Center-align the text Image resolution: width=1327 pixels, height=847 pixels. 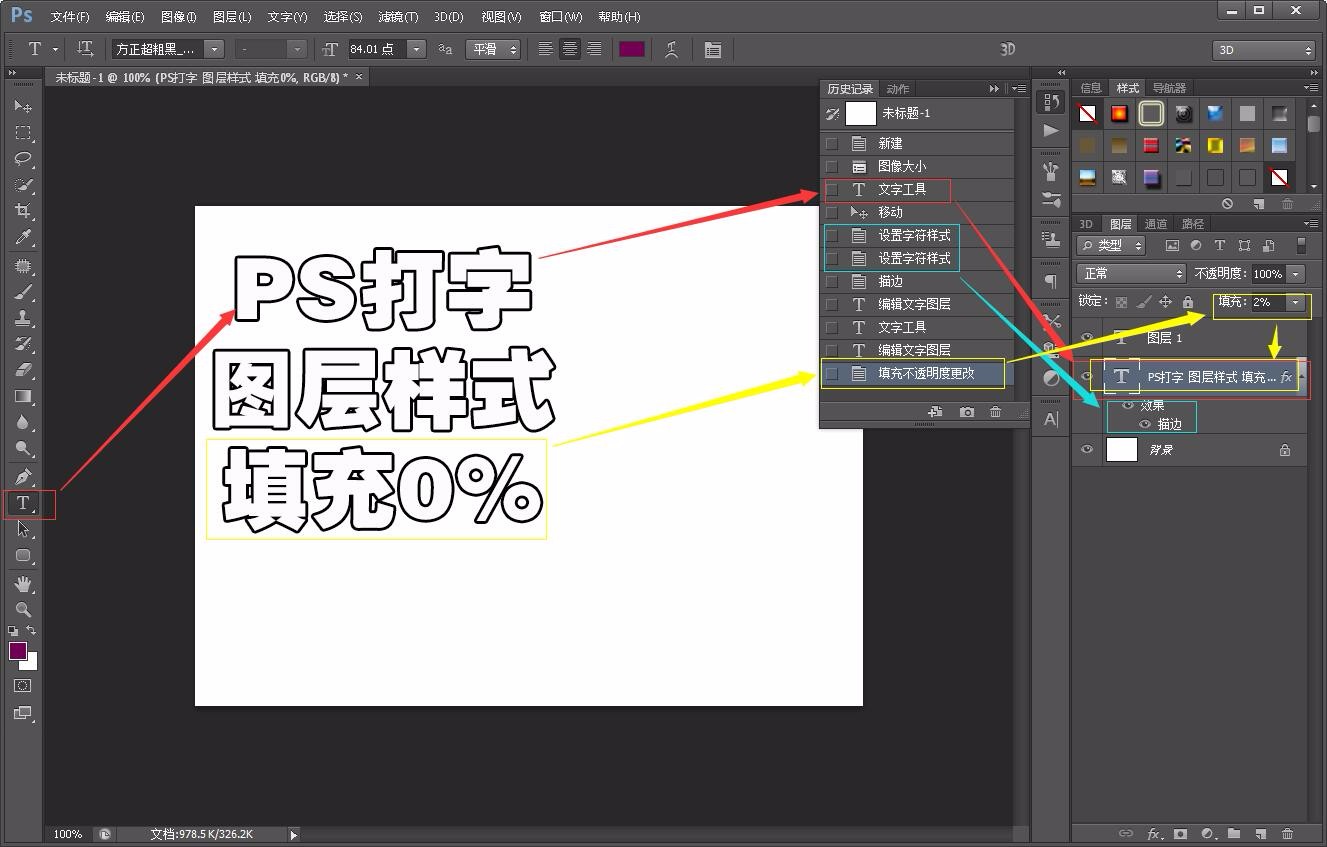coord(570,49)
